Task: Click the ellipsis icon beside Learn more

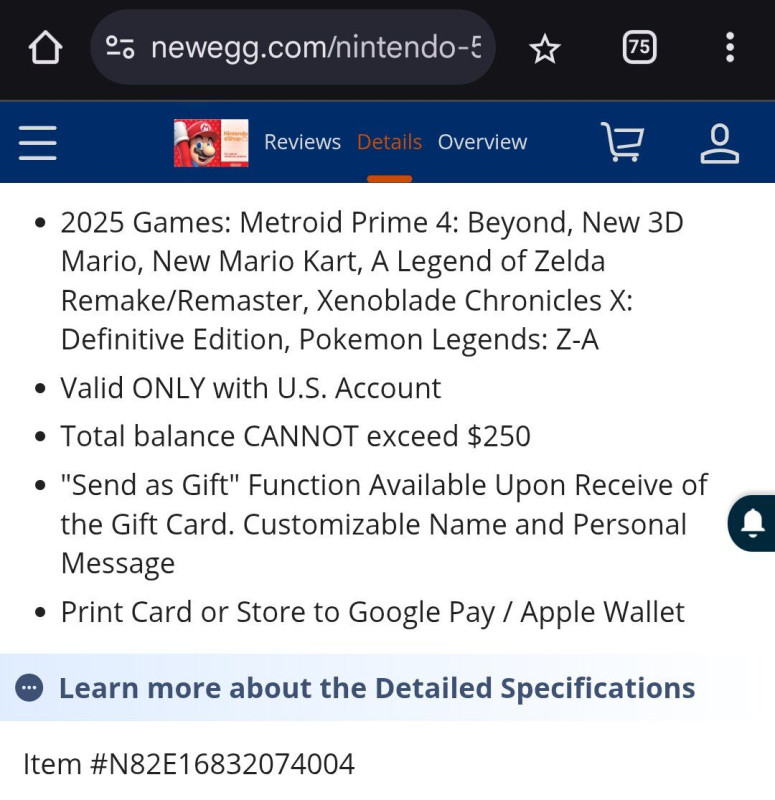Action: pos(30,688)
